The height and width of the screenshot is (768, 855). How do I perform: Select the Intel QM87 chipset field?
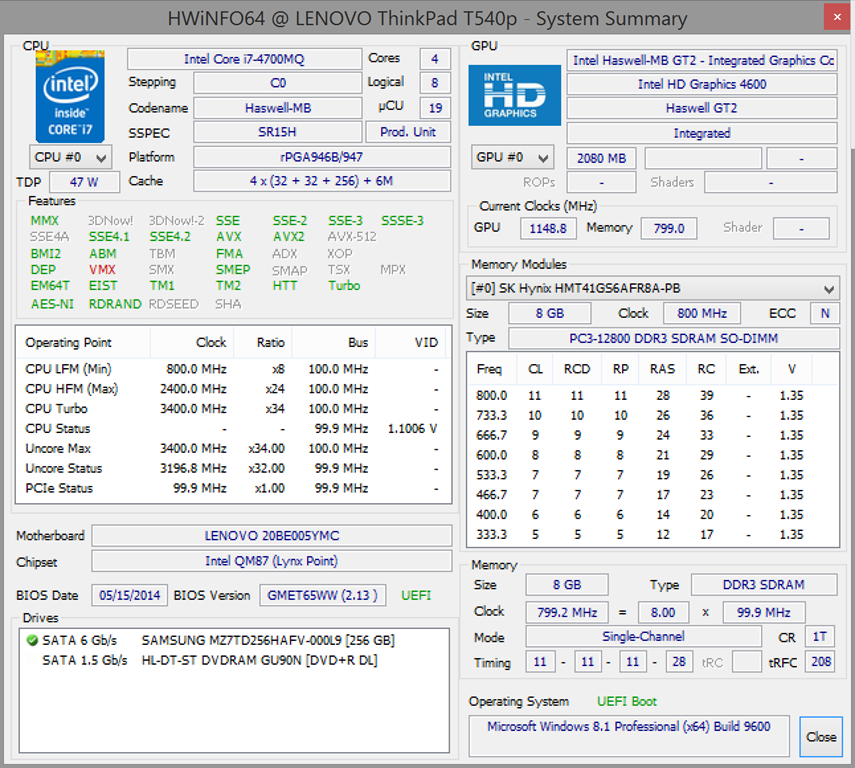point(271,561)
